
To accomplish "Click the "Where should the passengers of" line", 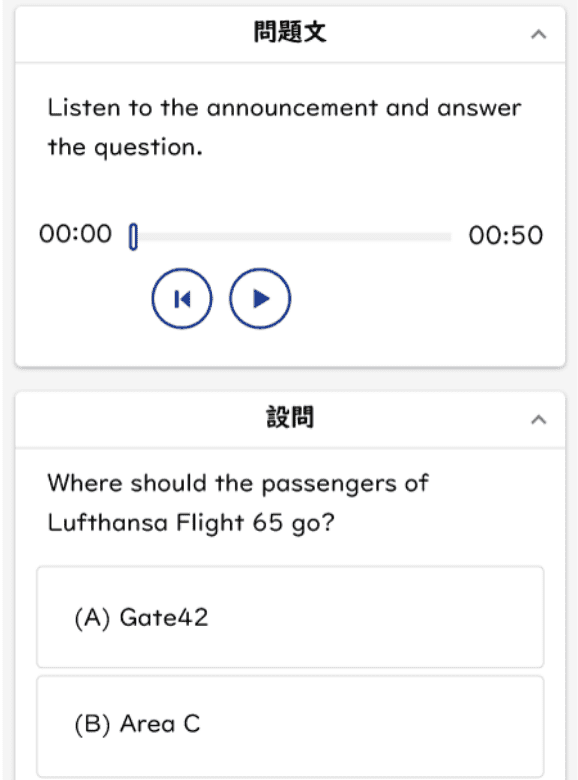I will (x=238, y=484).
